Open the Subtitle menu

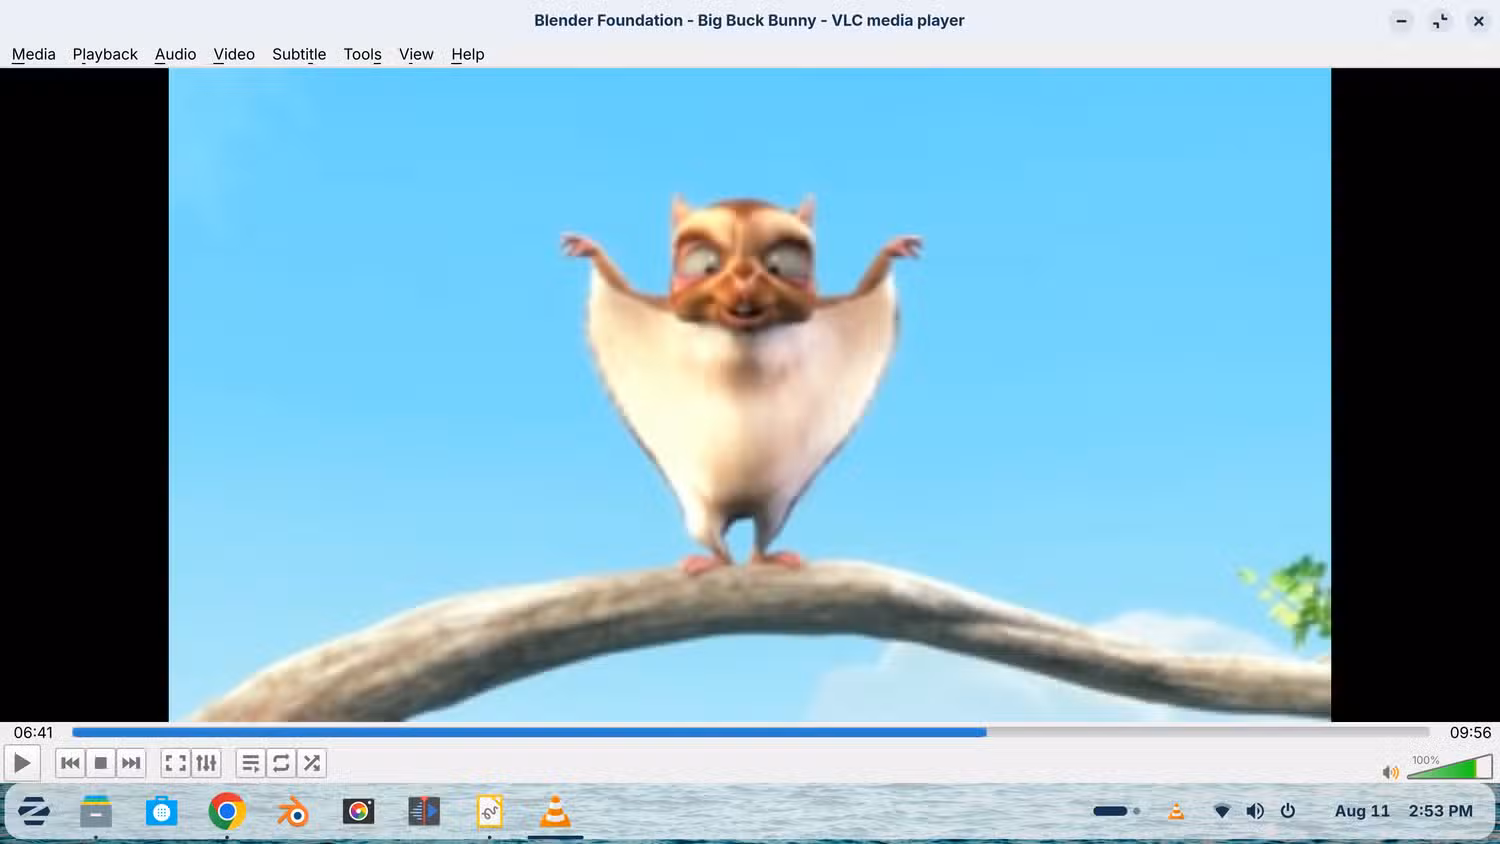coord(299,54)
